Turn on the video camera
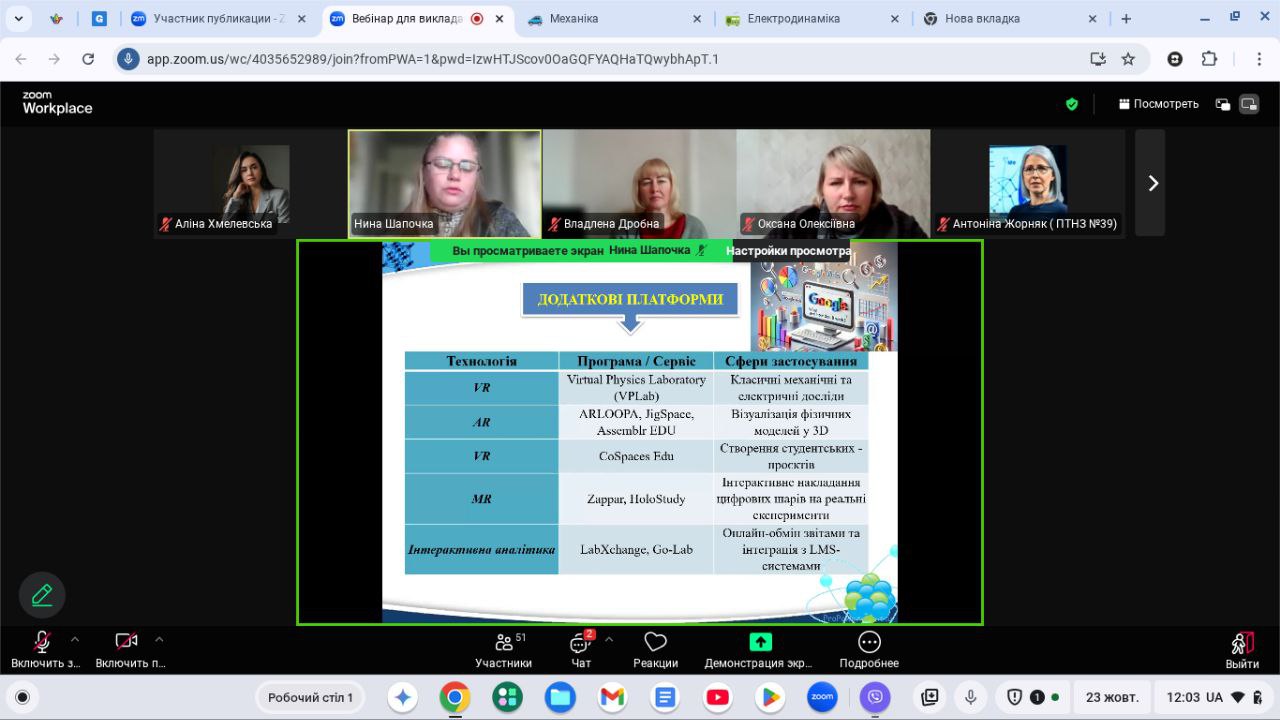Image resolution: width=1280 pixels, height=720 pixels. pyautogui.click(x=126, y=642)
